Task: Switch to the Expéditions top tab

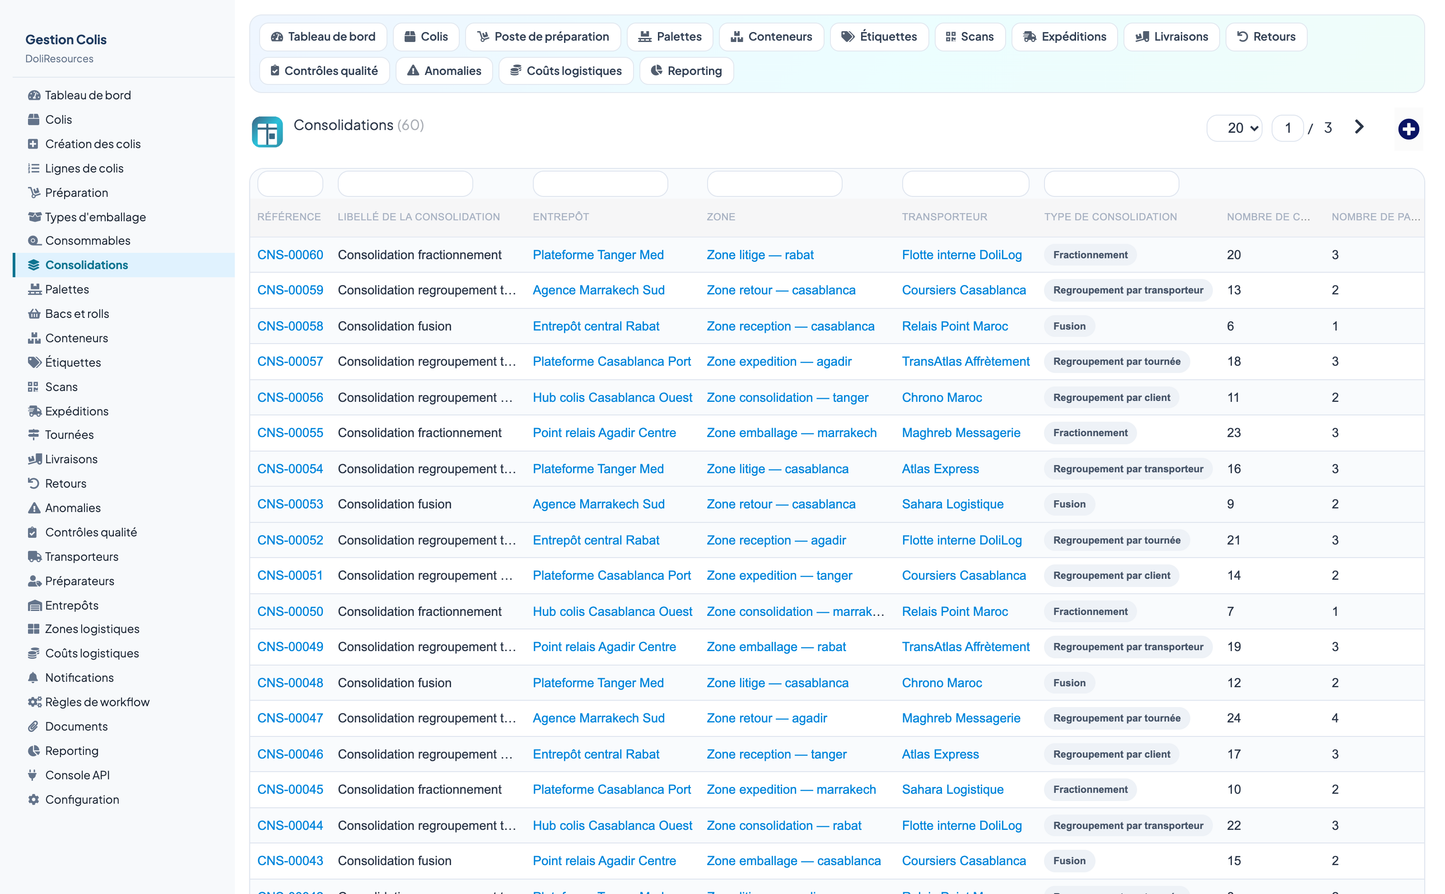Action: [x=1064, y=37]
